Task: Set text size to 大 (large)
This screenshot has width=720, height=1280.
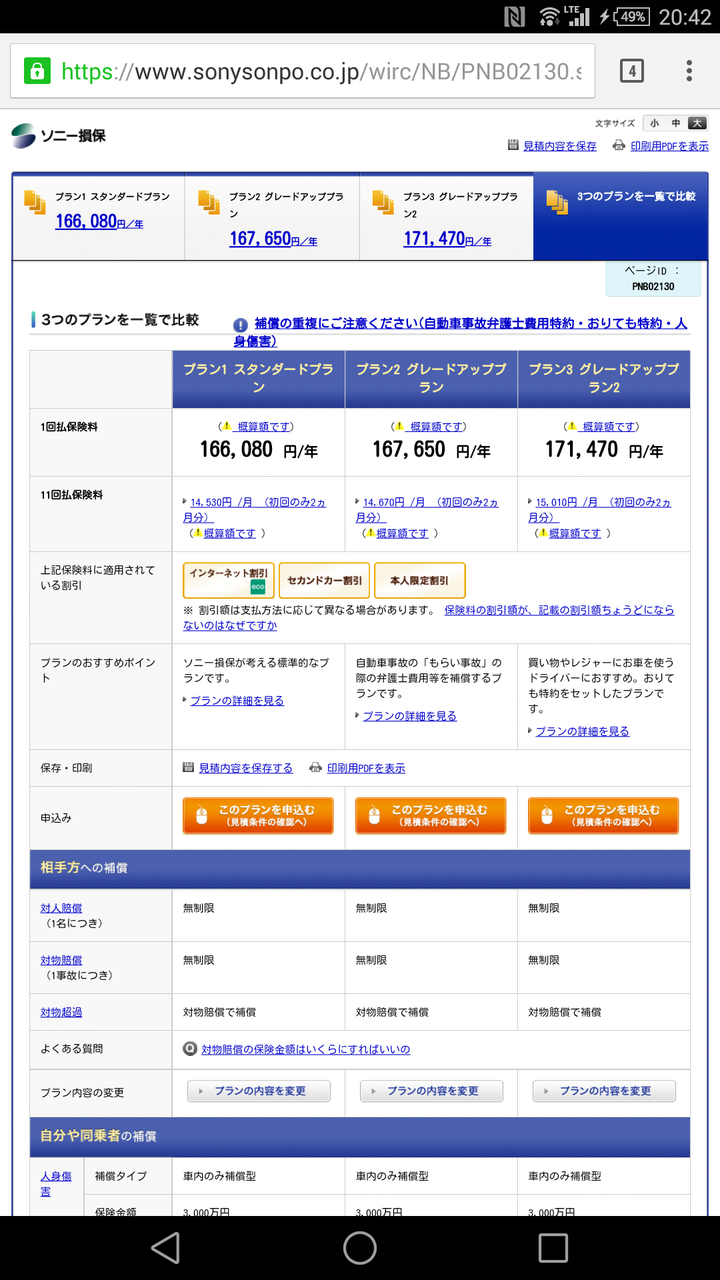Action: click(x=698, y=123)
